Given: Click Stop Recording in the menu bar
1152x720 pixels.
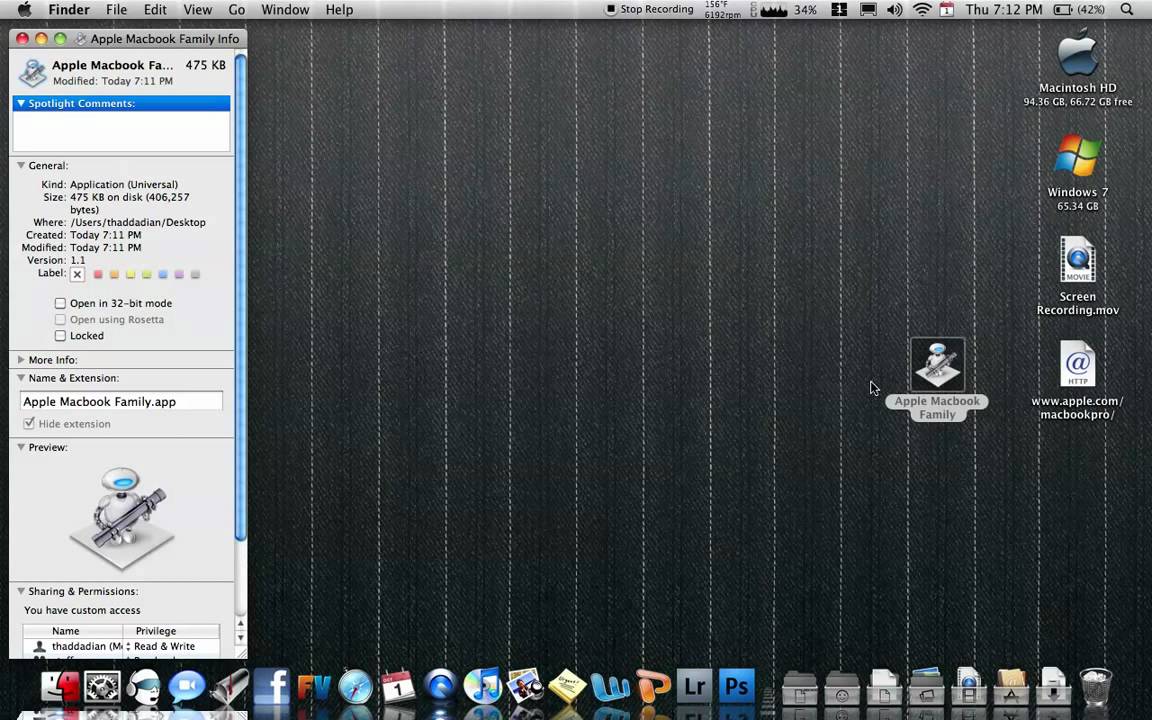Looking at the screenshot, I should (x=649, y=10).
